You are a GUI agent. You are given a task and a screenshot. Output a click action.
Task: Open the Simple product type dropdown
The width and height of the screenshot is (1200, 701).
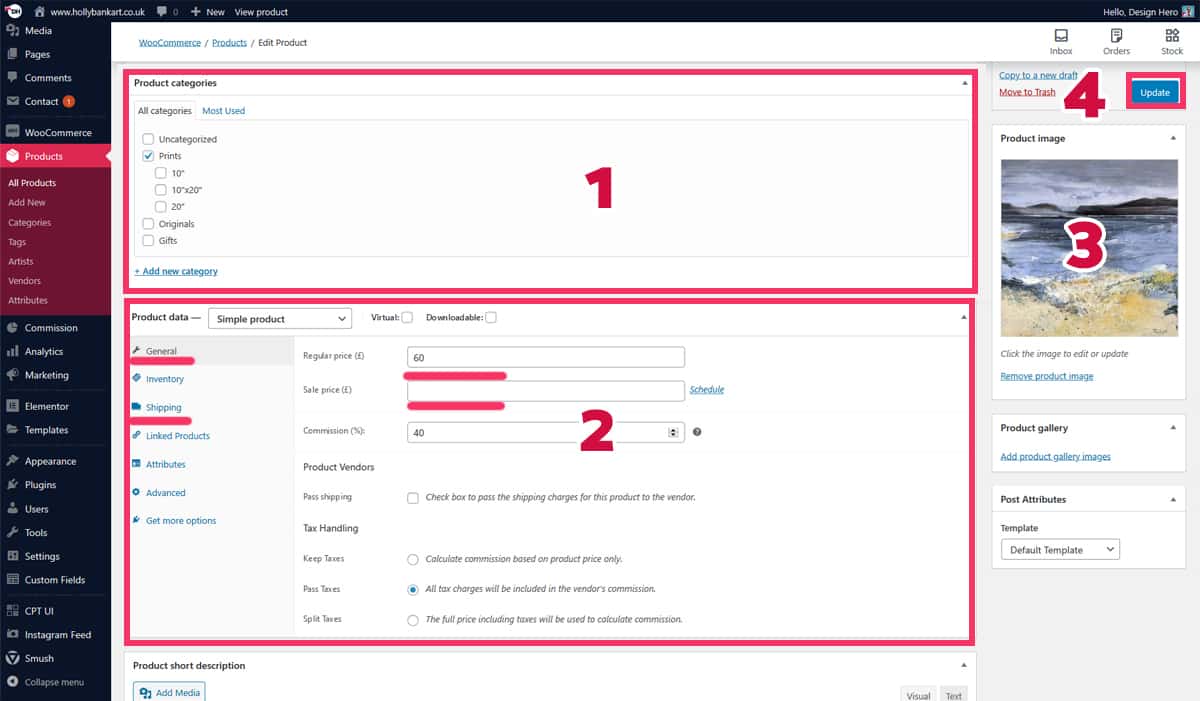point(280,319)
